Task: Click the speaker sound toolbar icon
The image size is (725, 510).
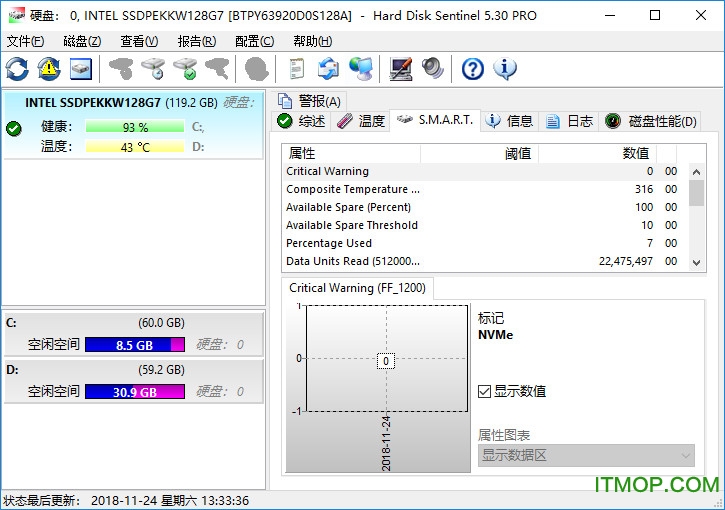Action: 433,69
